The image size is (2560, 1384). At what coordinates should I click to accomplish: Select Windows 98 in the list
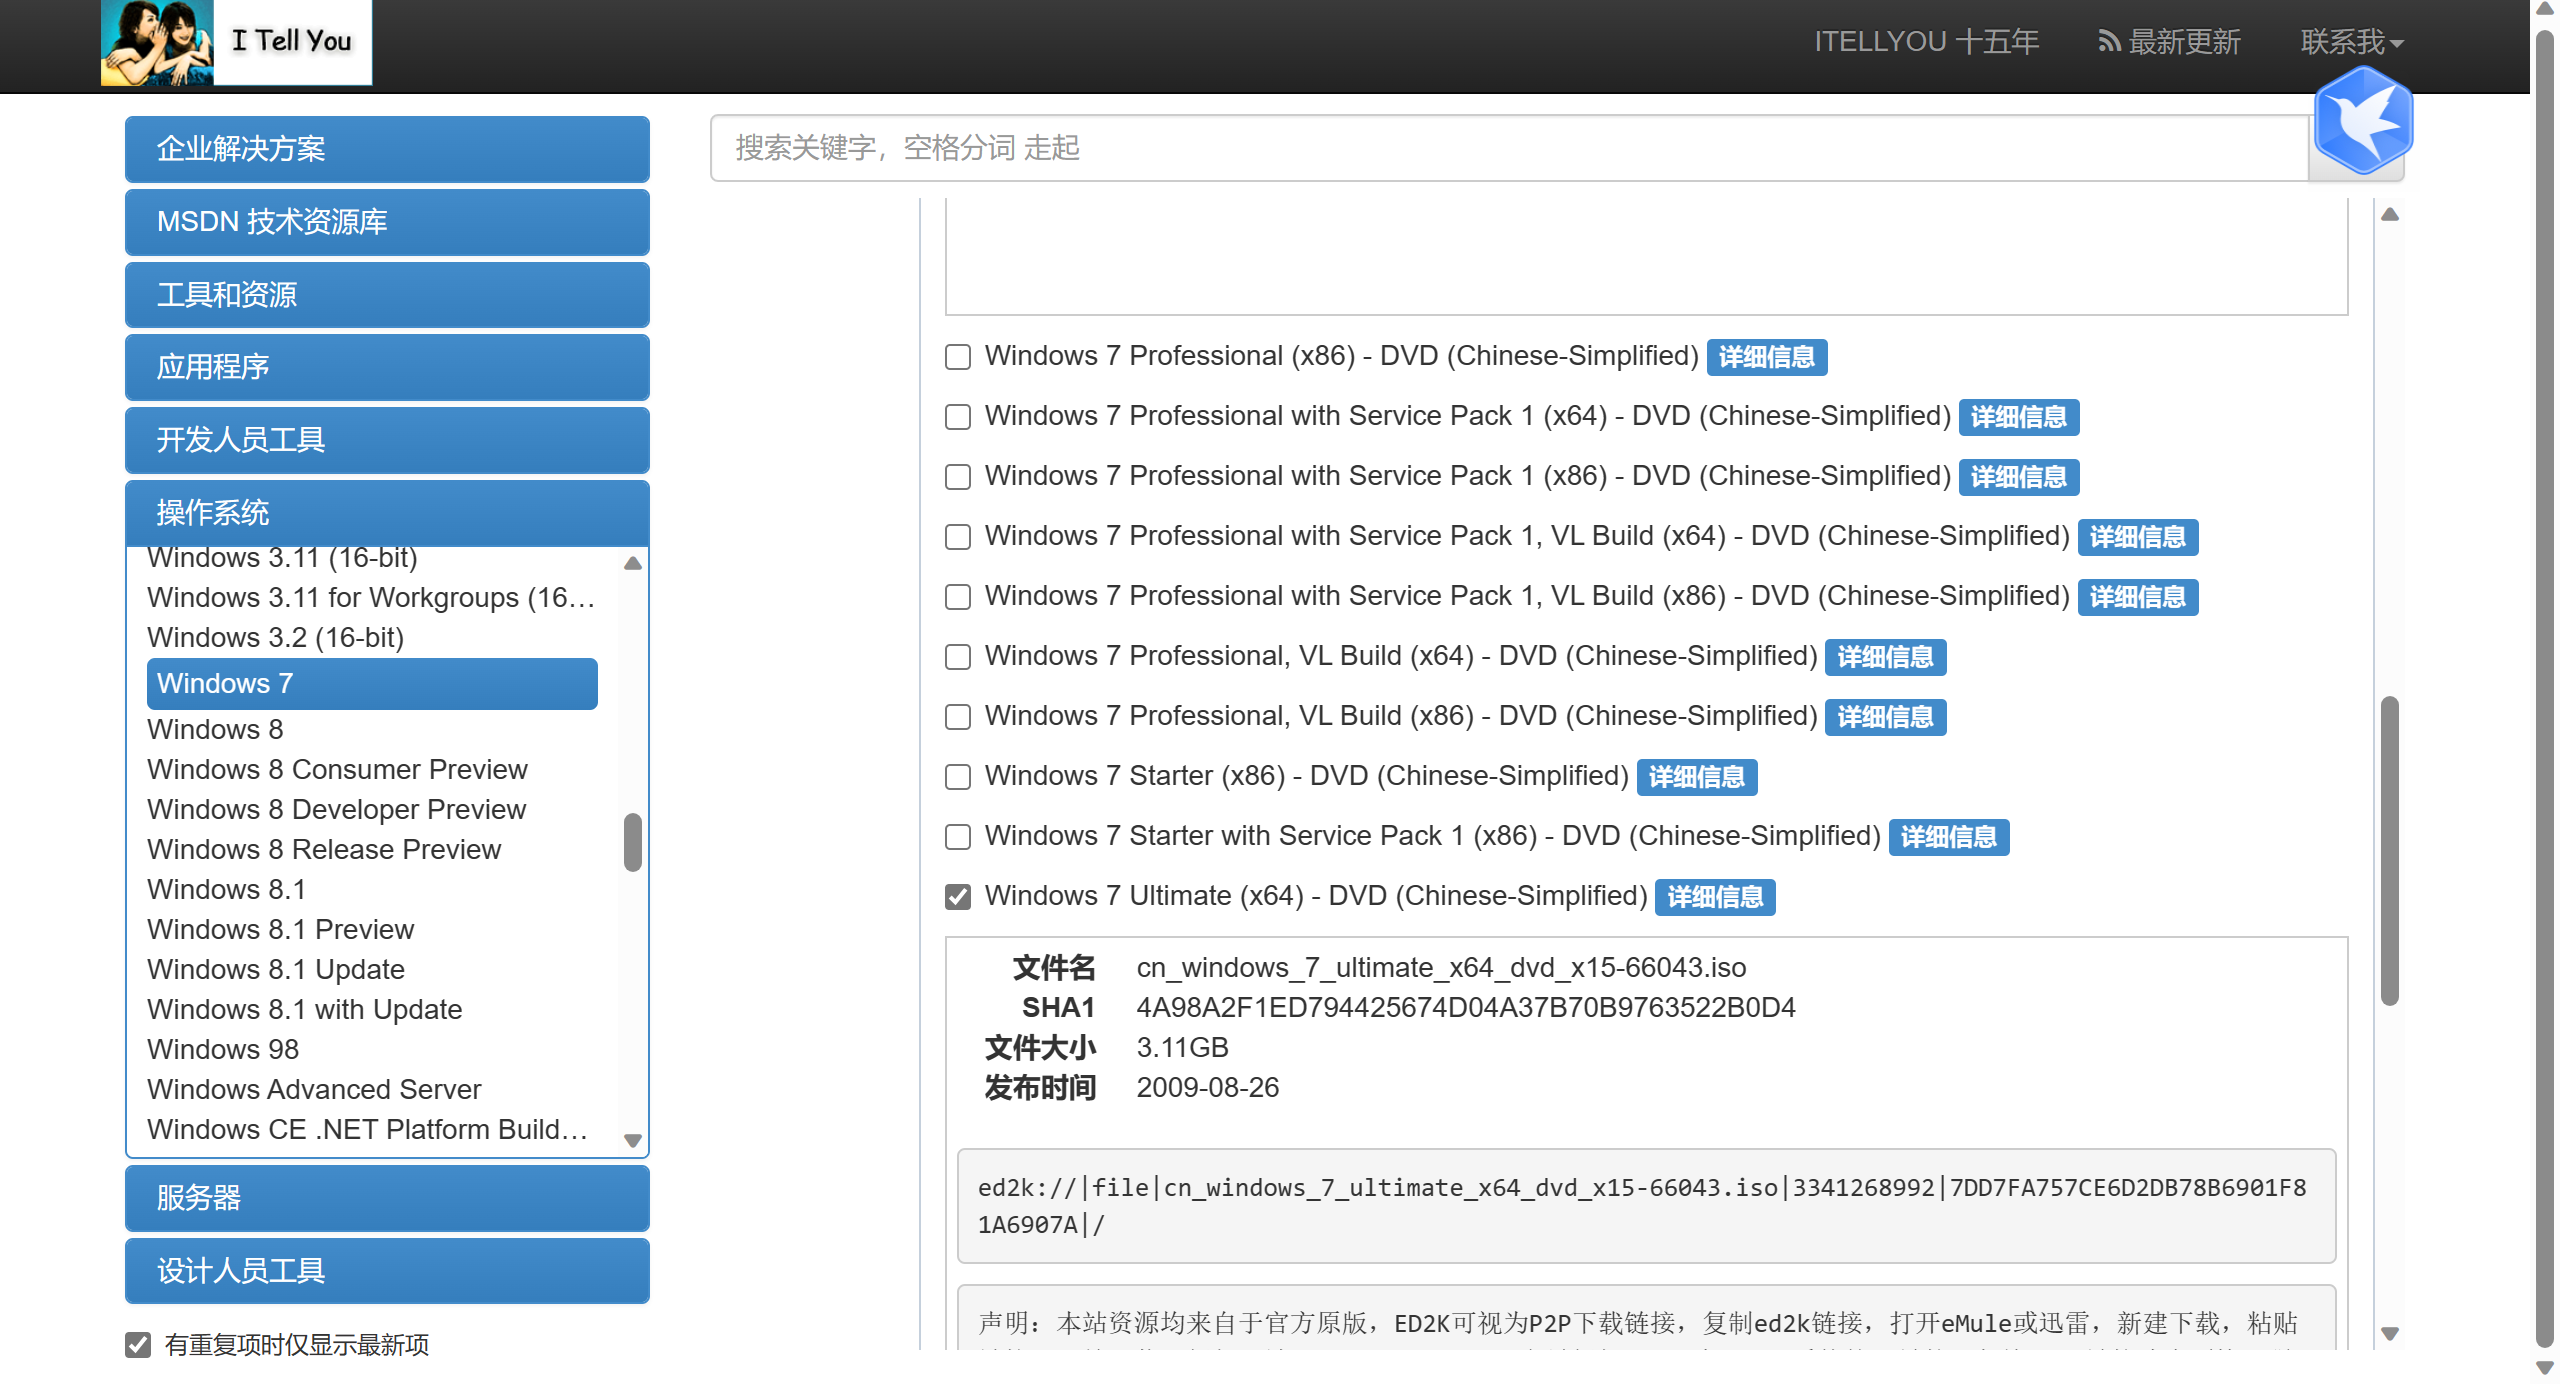click(223, 1049)
